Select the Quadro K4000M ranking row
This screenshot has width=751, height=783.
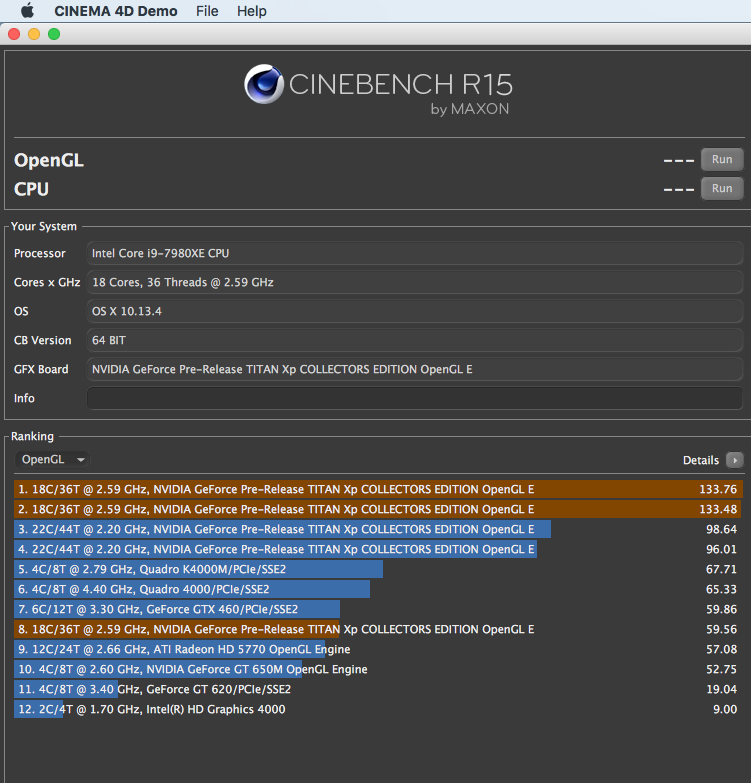coord(378,569)
